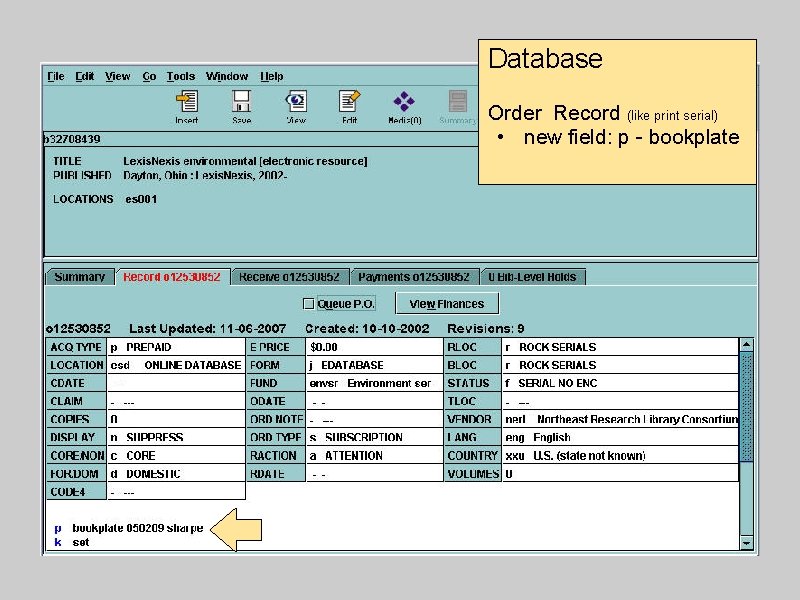Click the E PRICE field $0.00
Viewport: 800px width, 600px height.
point(374,347)
